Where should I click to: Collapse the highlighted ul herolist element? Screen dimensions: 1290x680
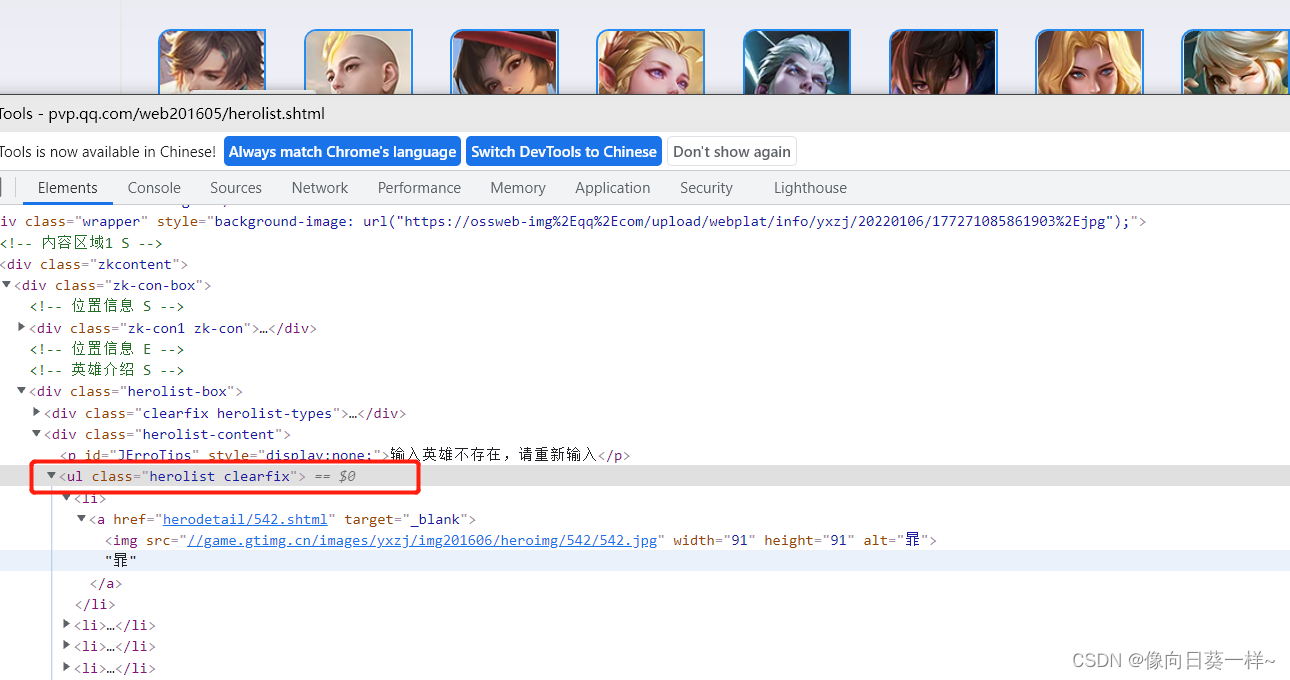pyautogui.click(x=51, y=476)
